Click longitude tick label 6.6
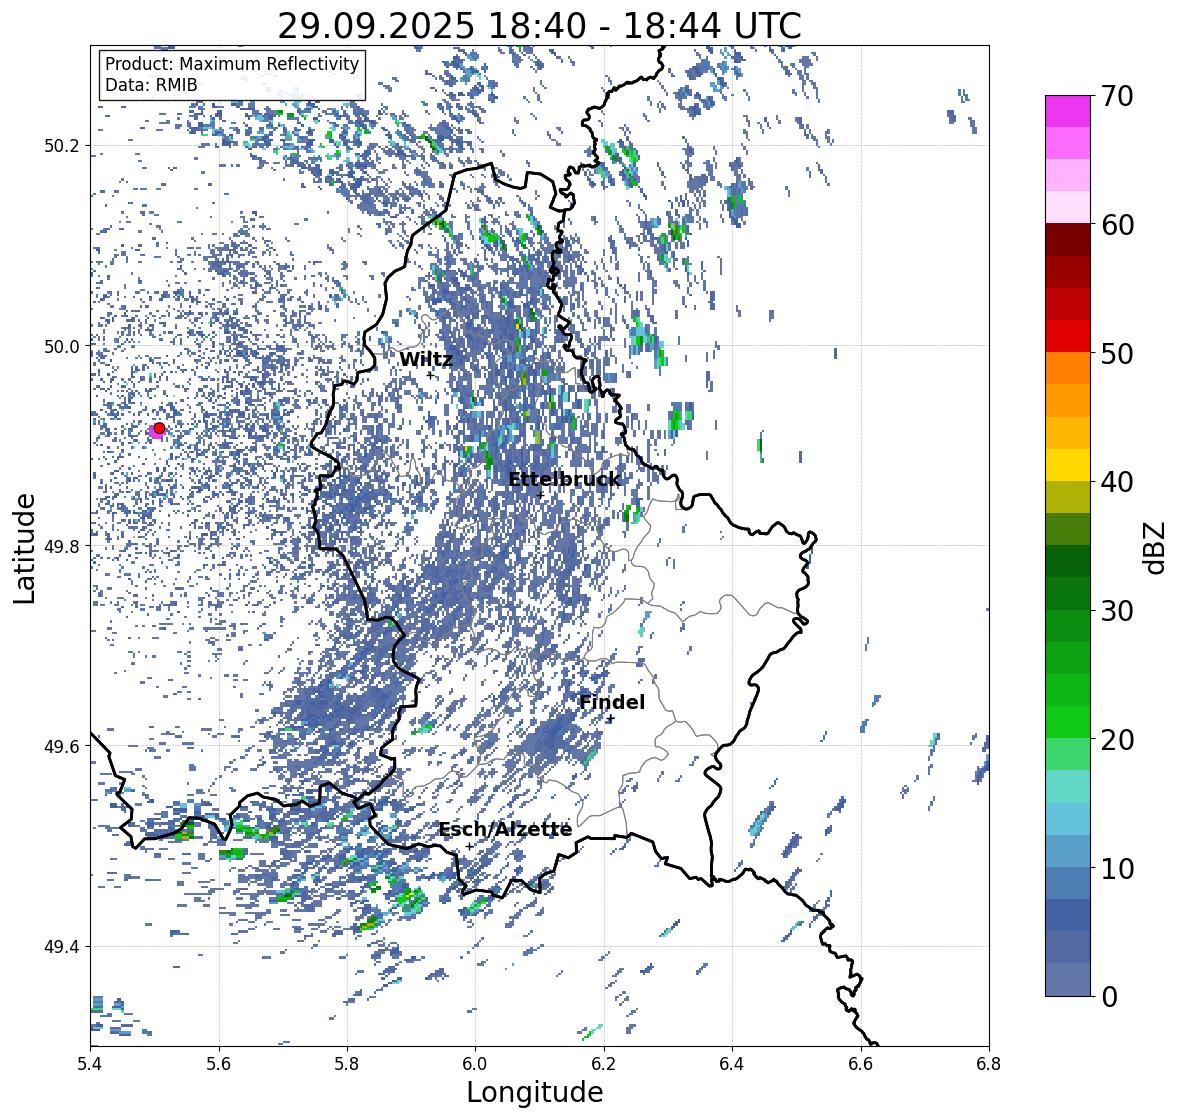Screen dimensions: 1179x1117 point(861,1063)
